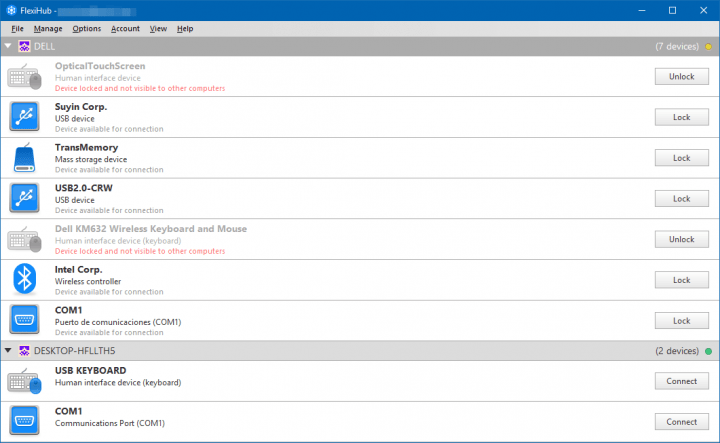The height and width of the screenshot is (443, 720).
Task: Lock the Puerto de comunicaciones COM1 port
Action: (x=681, y=321)
